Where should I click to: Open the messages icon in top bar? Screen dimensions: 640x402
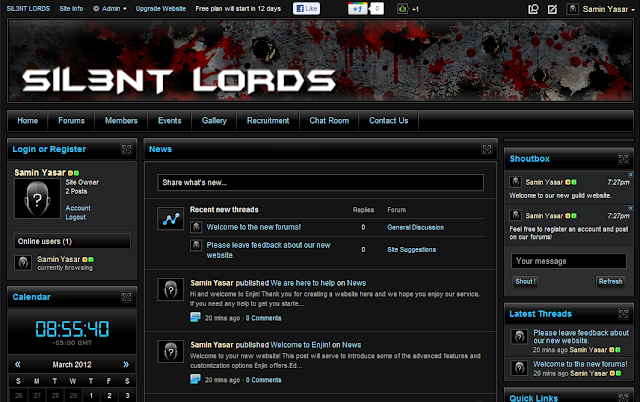(533, 9)
